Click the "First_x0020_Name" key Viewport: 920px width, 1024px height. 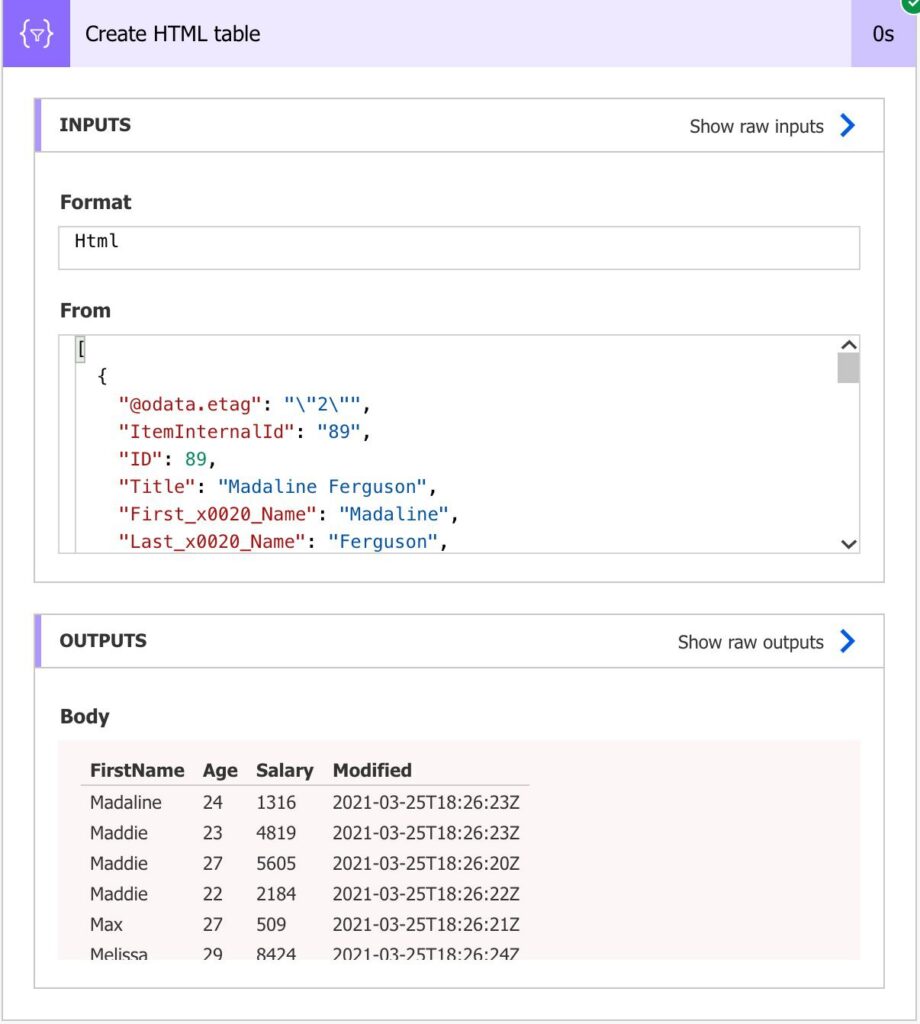(218, 514)
